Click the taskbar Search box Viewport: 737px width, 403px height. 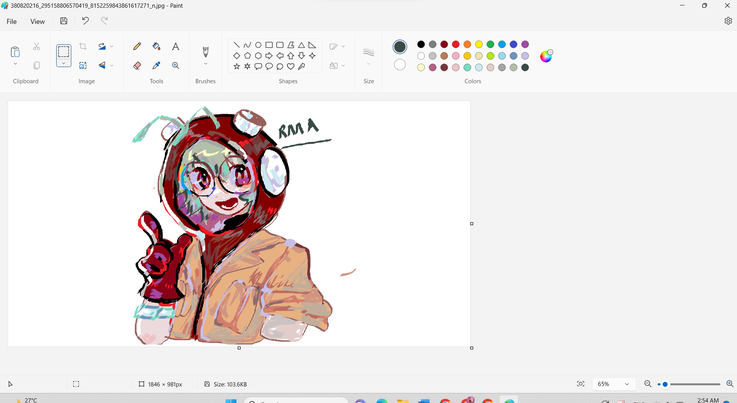296,401
